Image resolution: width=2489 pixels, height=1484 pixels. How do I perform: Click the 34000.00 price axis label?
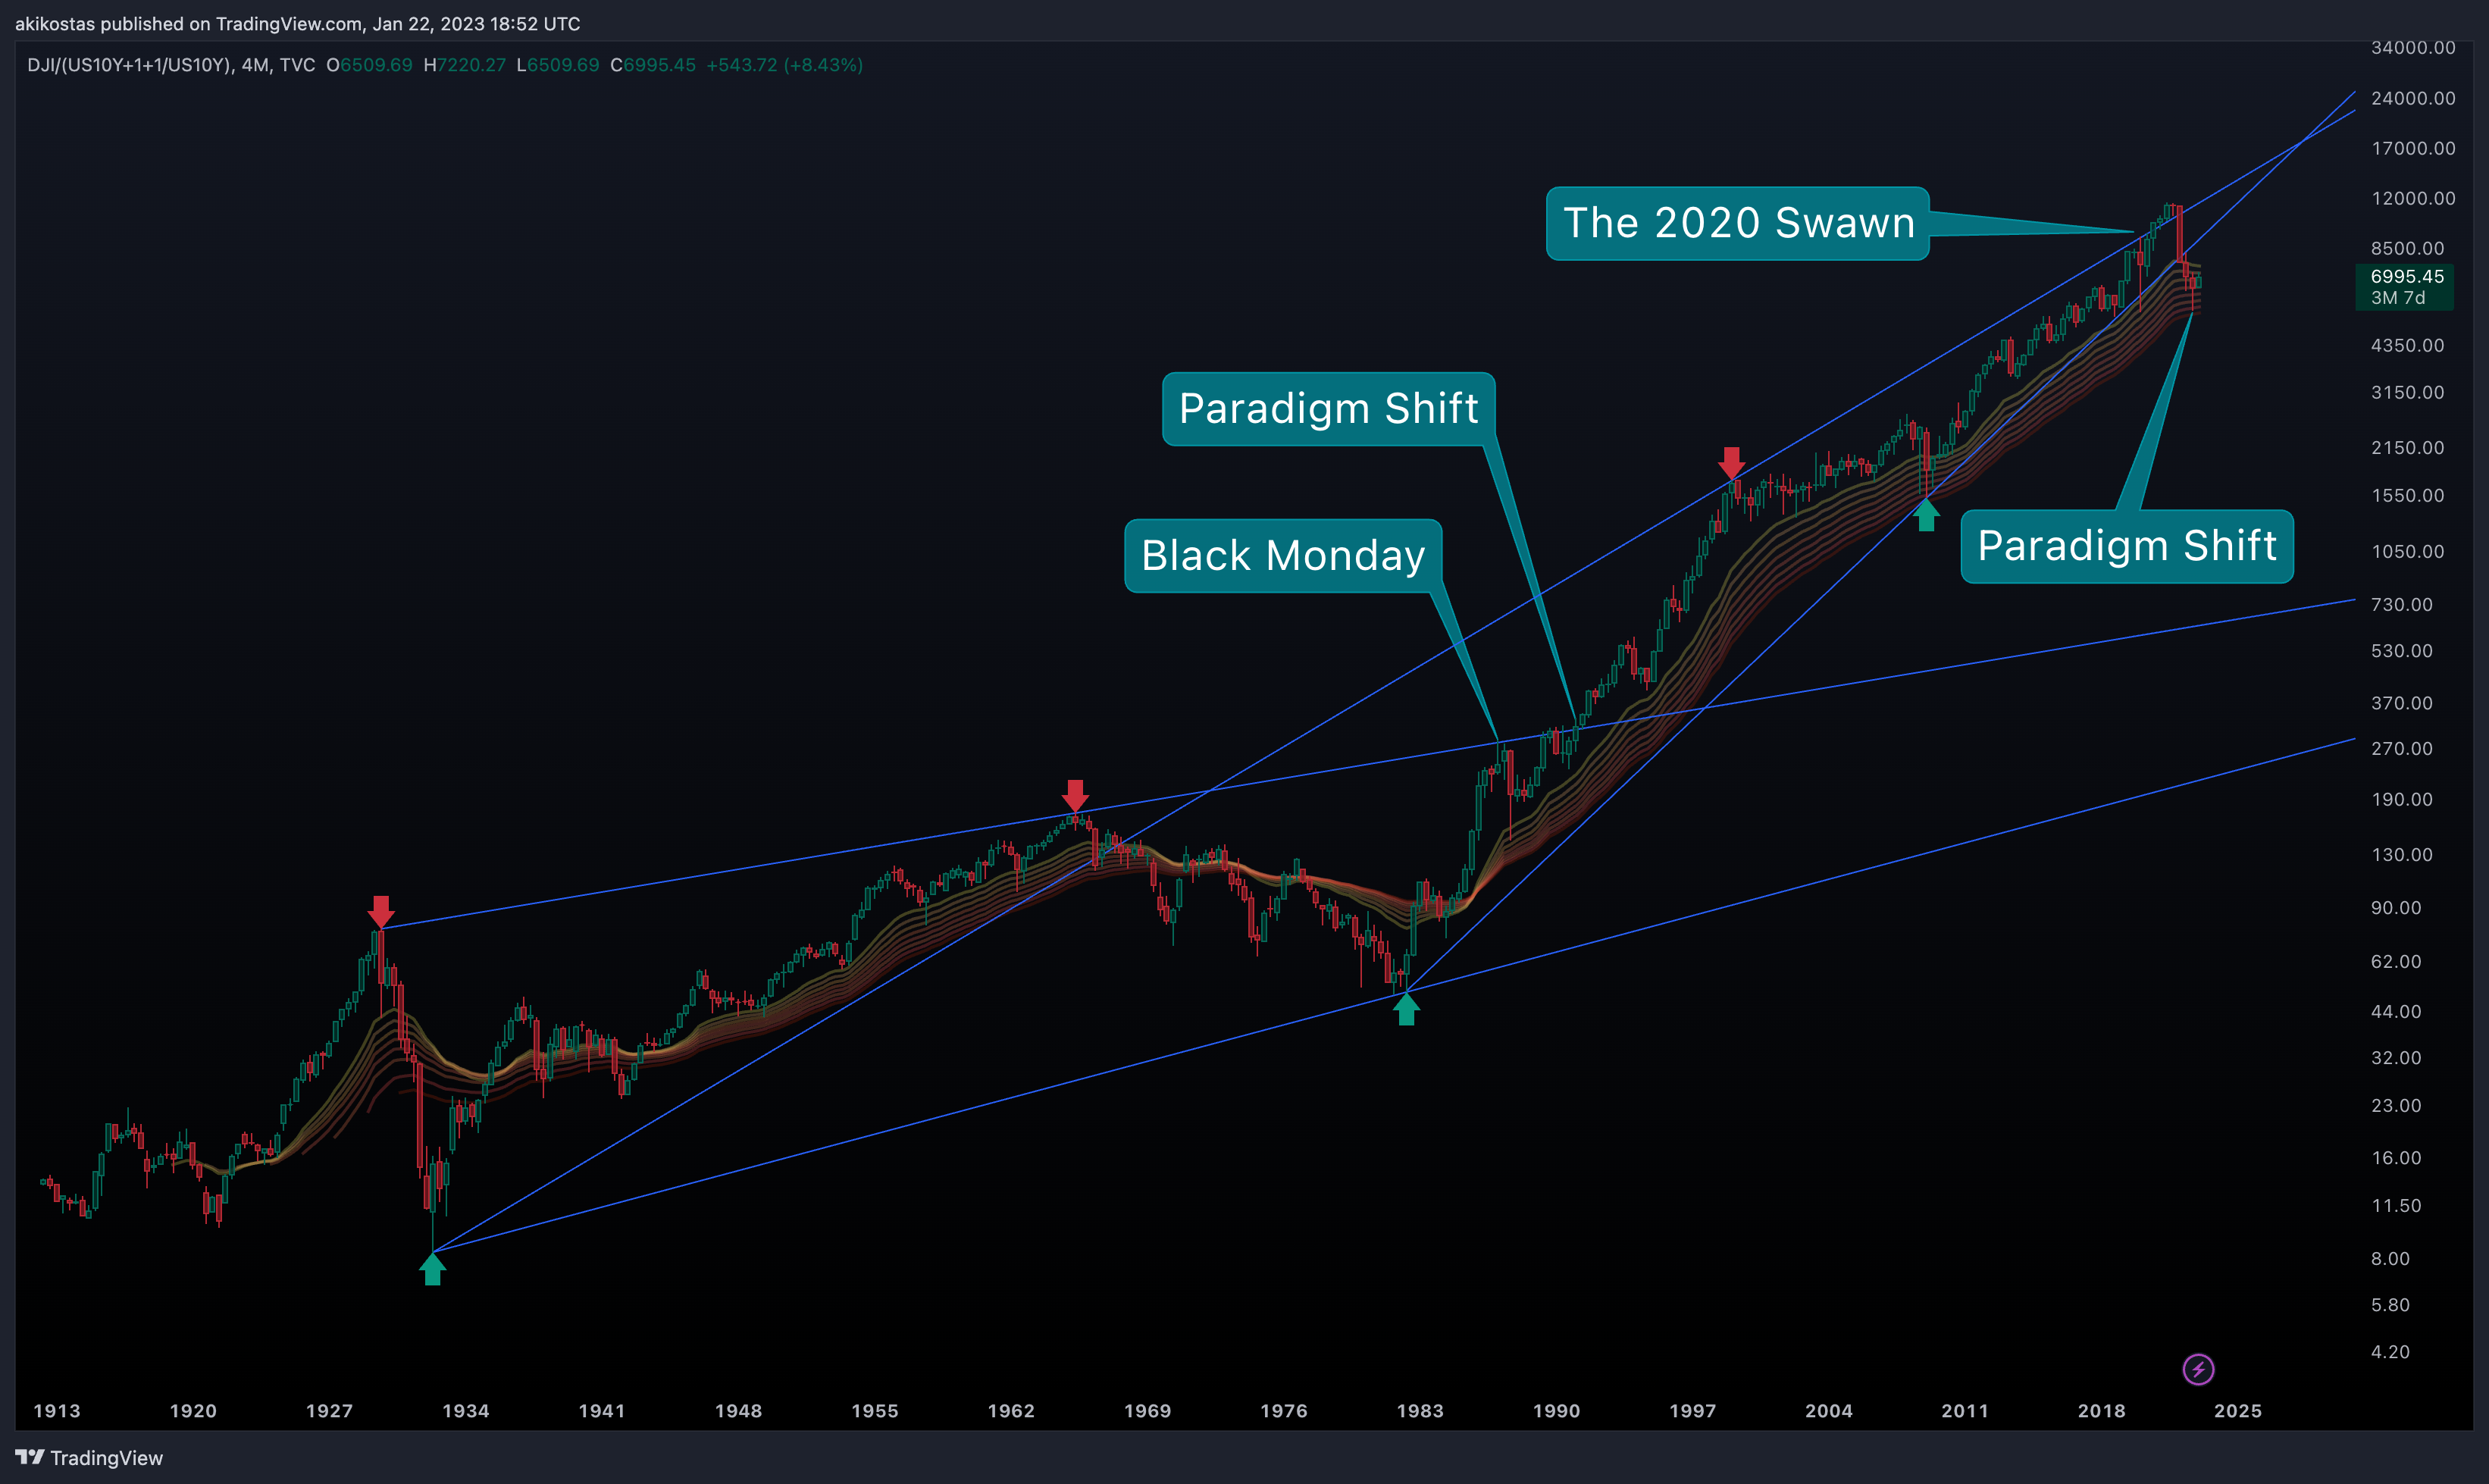[x=2412, y=48]
